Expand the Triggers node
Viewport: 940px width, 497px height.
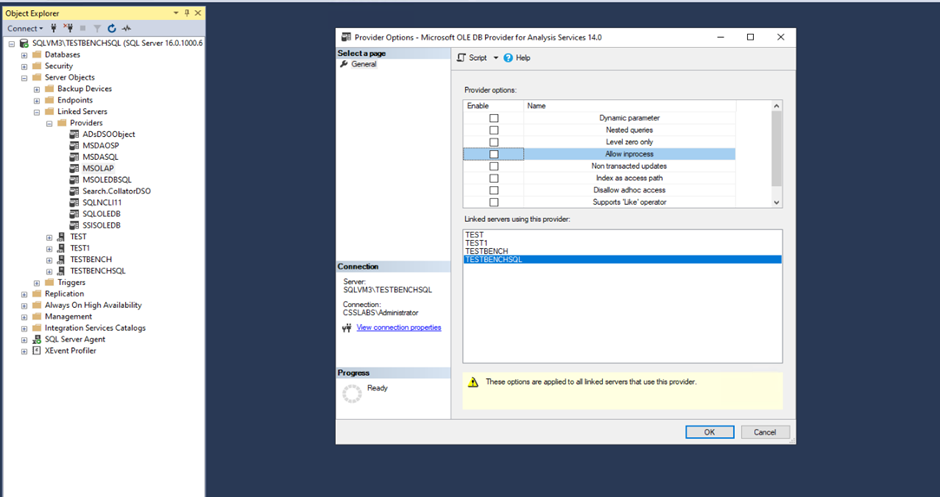pos(37,283)
